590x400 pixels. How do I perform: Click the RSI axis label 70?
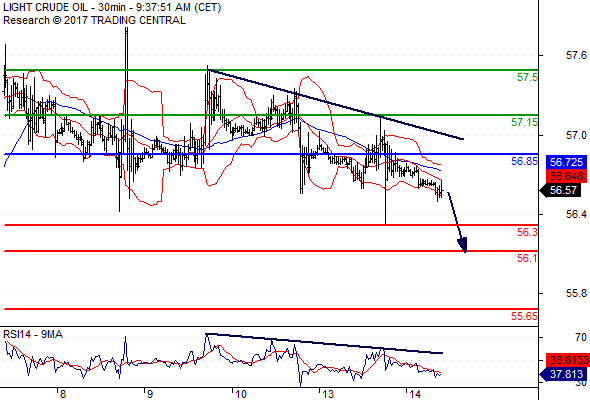(581, 337)
